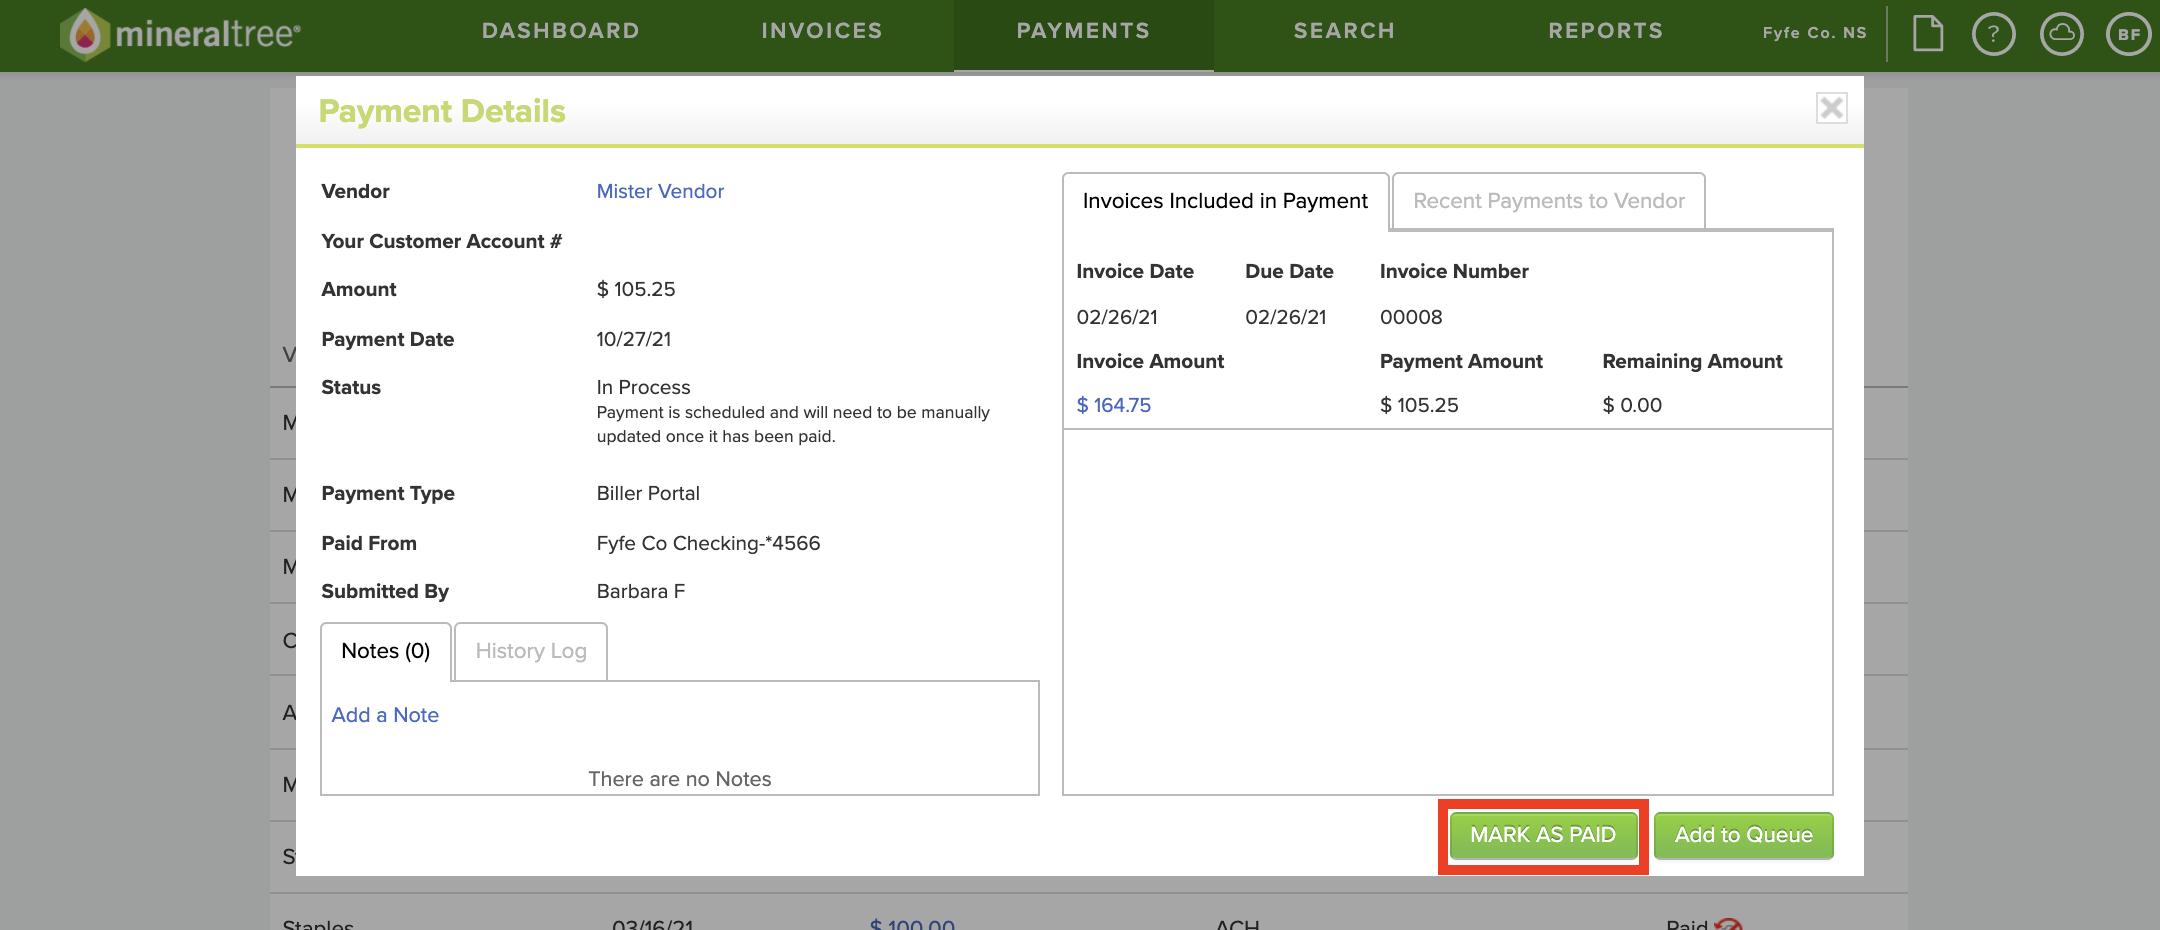Viewport: 2160px width, 930px height.
Task: Open the Mister Vendor link
Action: (x=660, y=191)
